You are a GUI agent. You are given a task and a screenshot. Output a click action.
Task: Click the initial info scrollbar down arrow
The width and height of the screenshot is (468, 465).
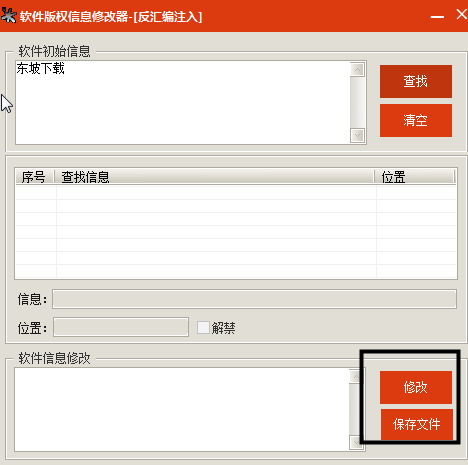(x=358, y=136)
